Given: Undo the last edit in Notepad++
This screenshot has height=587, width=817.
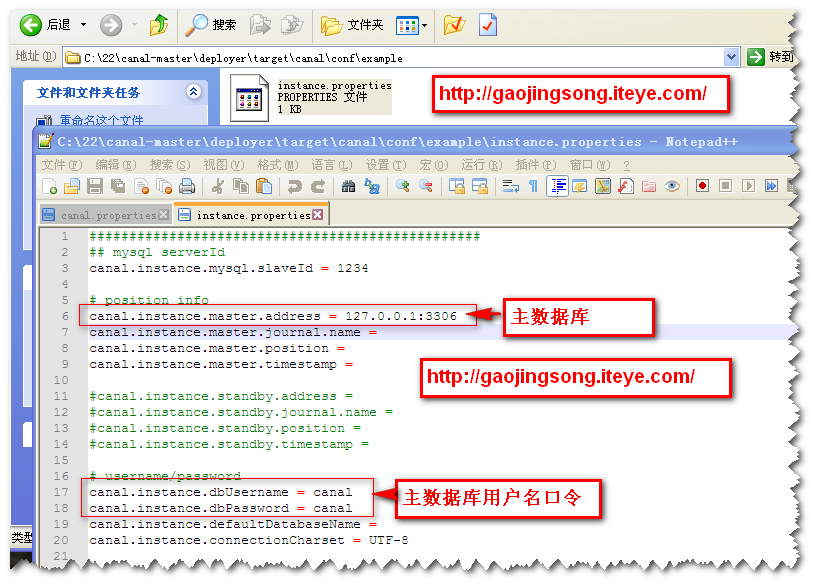Looking at the screenshot, I should click(x=295, y=186).
